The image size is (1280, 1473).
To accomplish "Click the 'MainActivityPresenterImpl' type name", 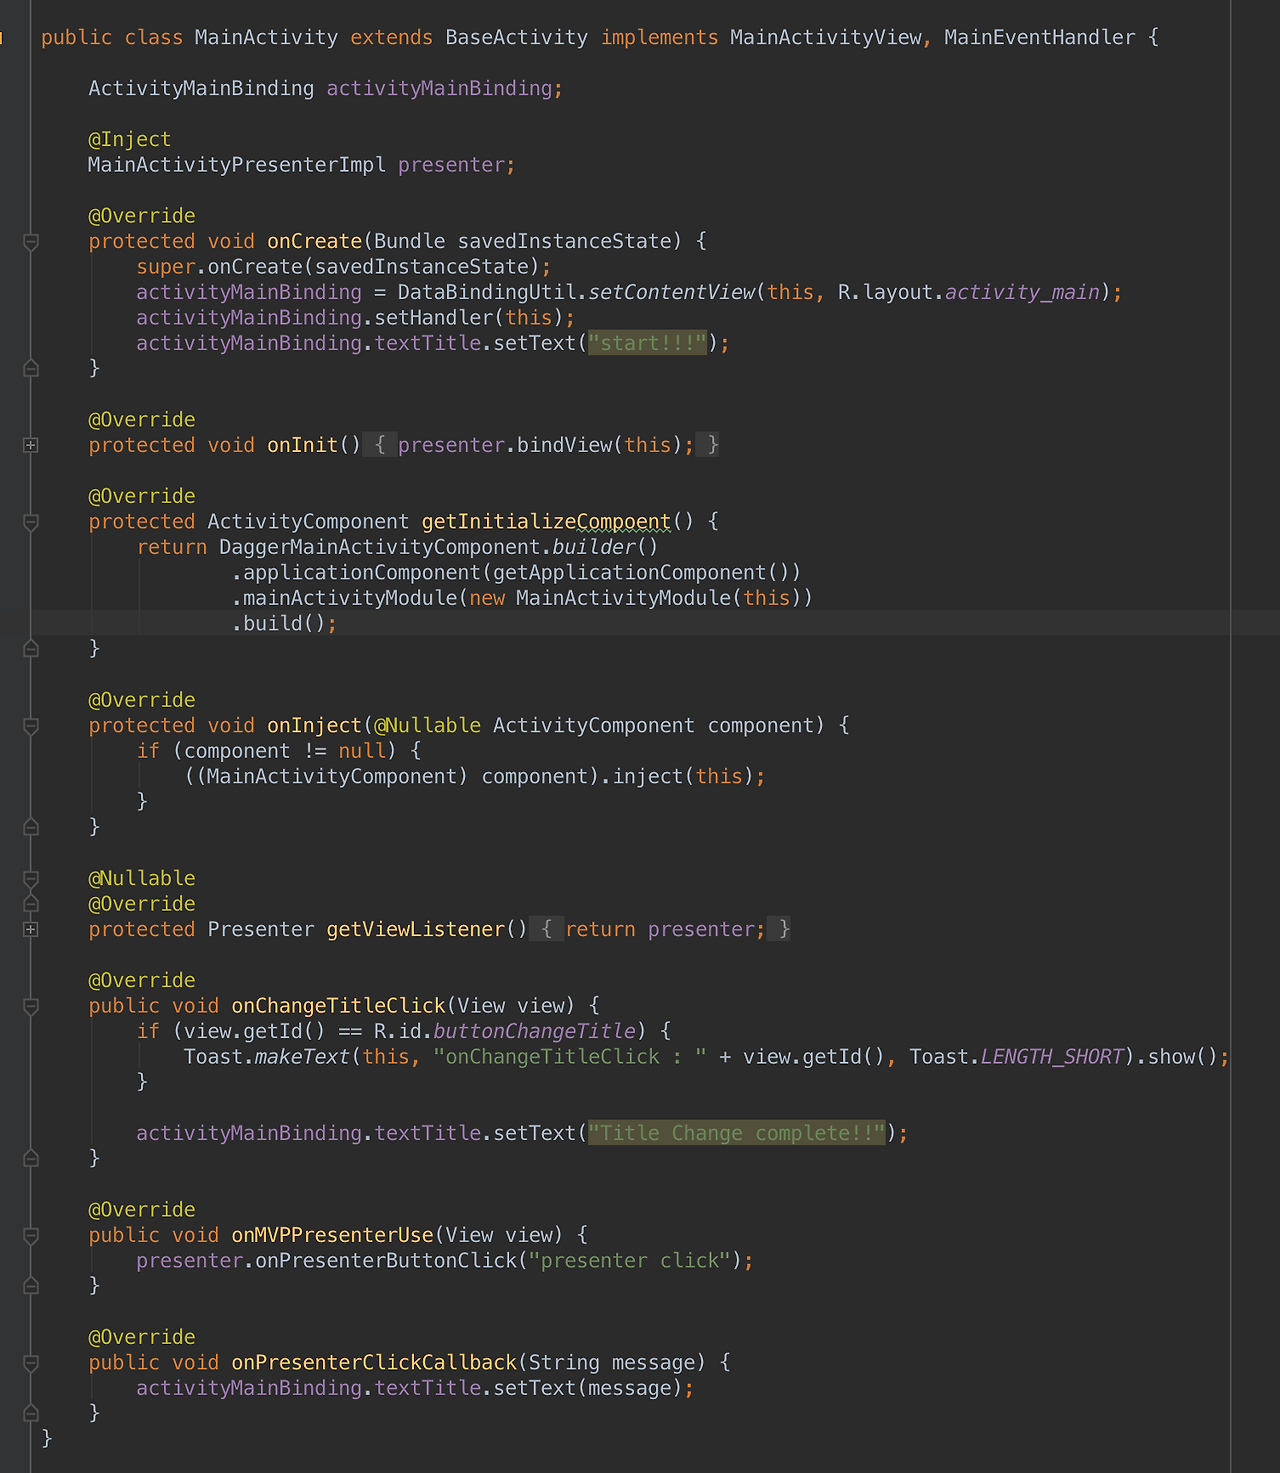I will (237, 165).
